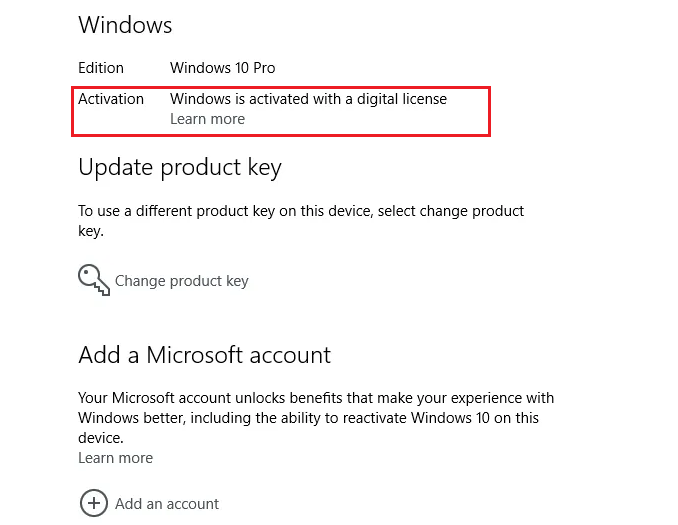Click the trailing 'key.' word under product key text
The height and width of the screenshot is (525, 678).
91,231
